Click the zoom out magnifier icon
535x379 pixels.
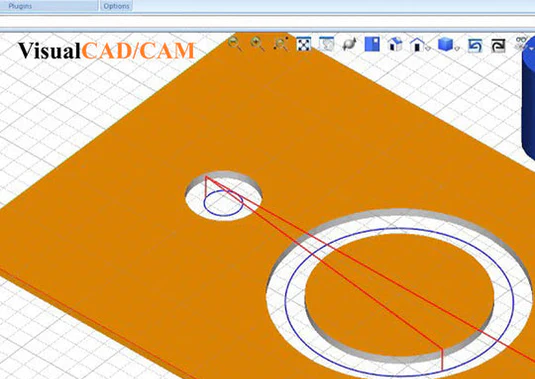click(235, 44)
